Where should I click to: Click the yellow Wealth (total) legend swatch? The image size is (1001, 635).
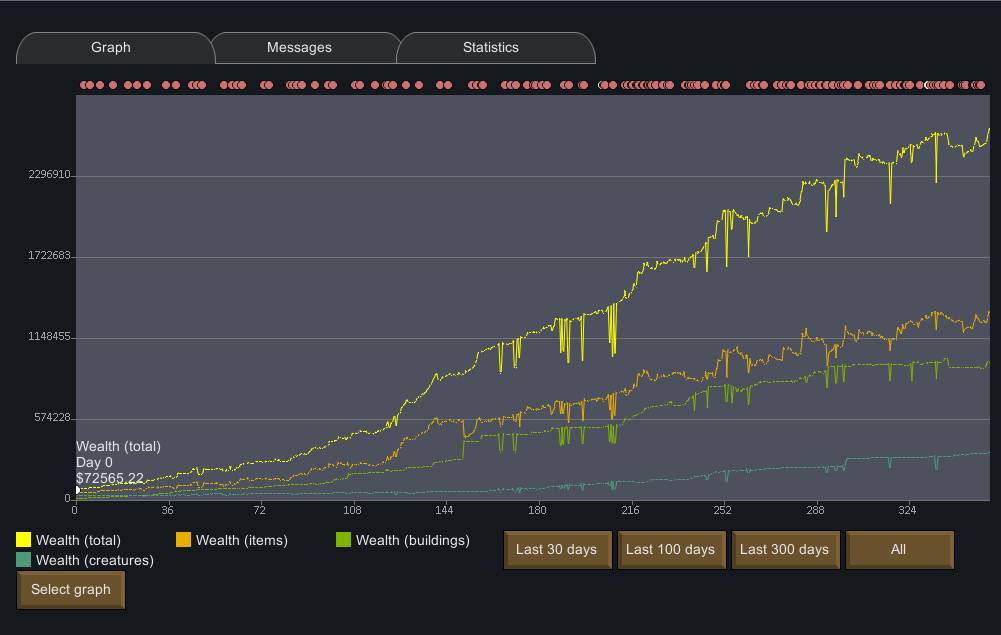[x=24, y=540]
